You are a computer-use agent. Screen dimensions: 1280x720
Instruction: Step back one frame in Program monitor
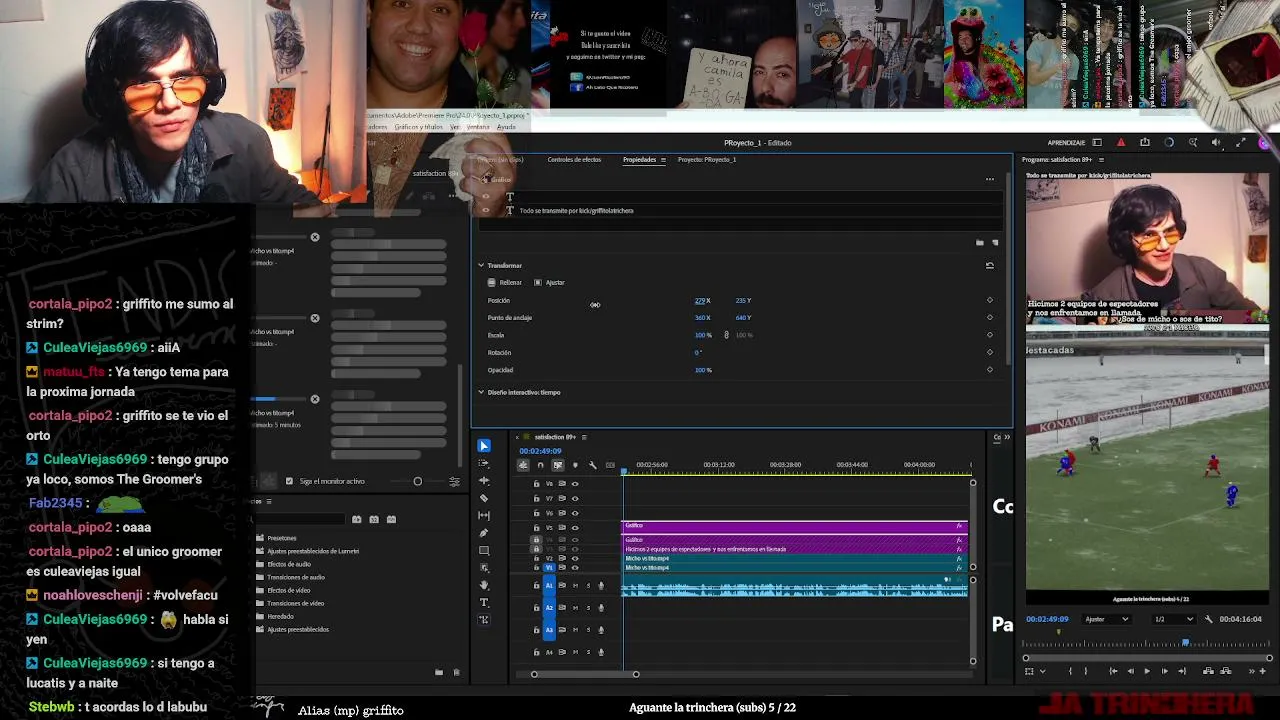tap(1130, 671)
